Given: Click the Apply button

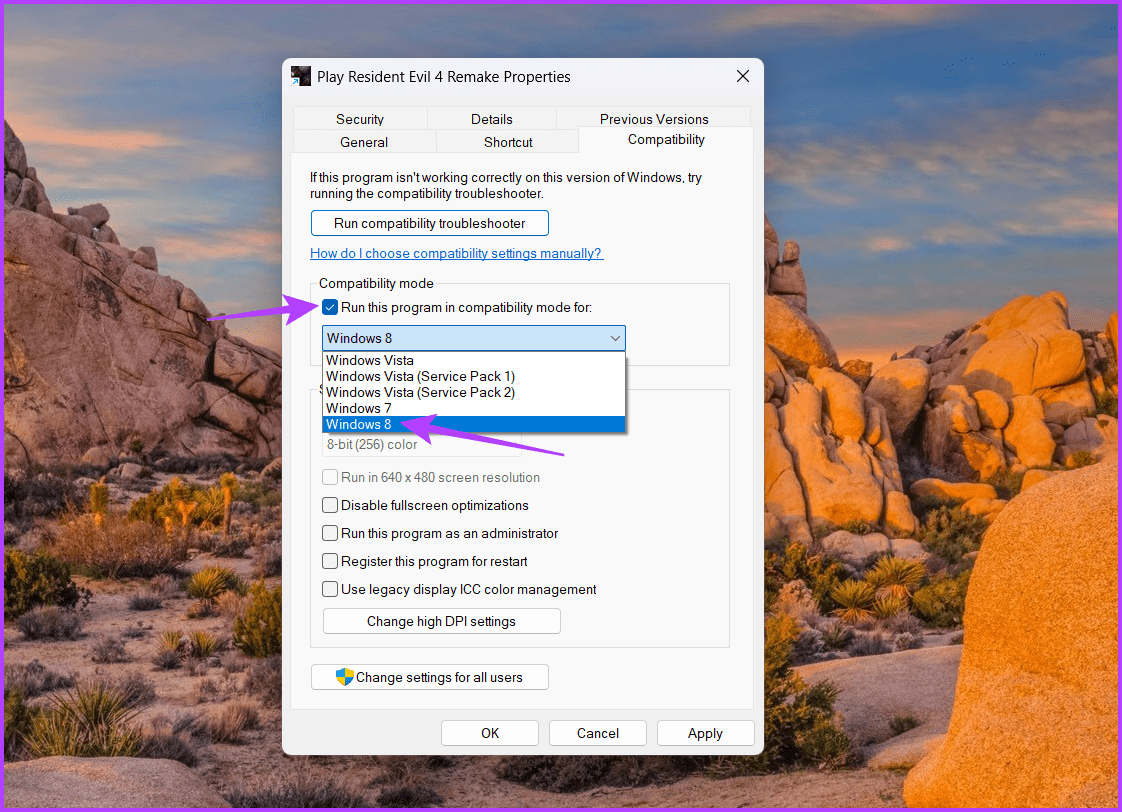Looking at the screenshot, I should [x=706, y=733].
